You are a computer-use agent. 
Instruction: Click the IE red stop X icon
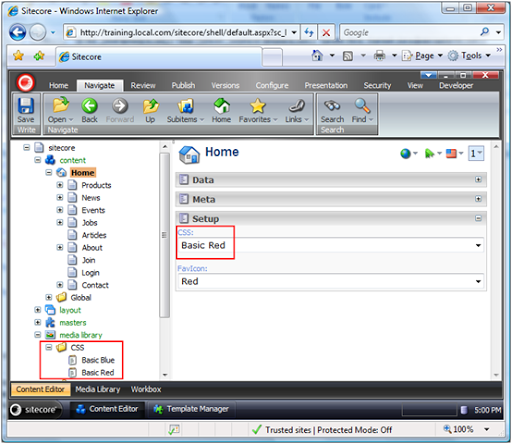[326, 33]
